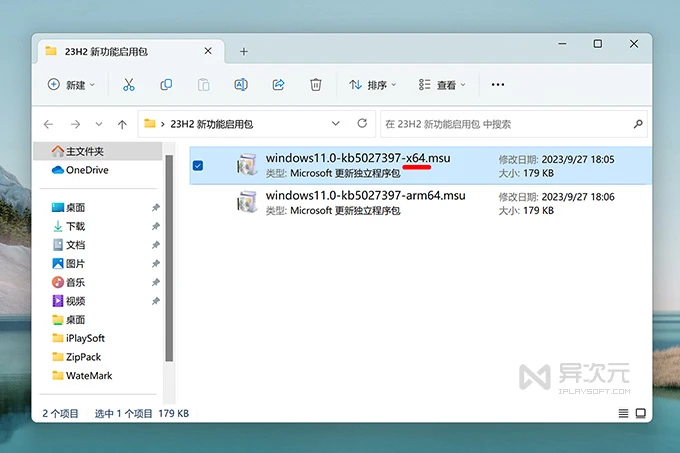Click 23H2 新功能启用包 path segment

click(x=212, y=124)
